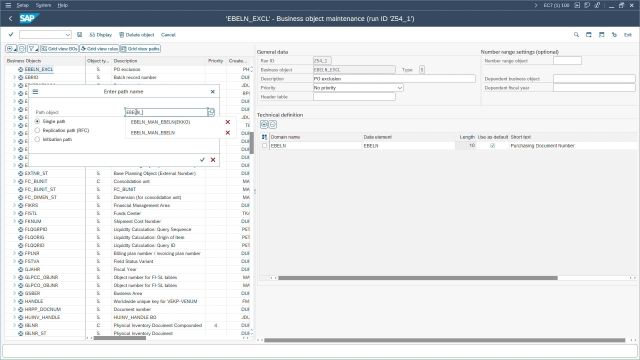Click the Grid view rules button
This screenshot has height=360, width=640.
point(99,49)
